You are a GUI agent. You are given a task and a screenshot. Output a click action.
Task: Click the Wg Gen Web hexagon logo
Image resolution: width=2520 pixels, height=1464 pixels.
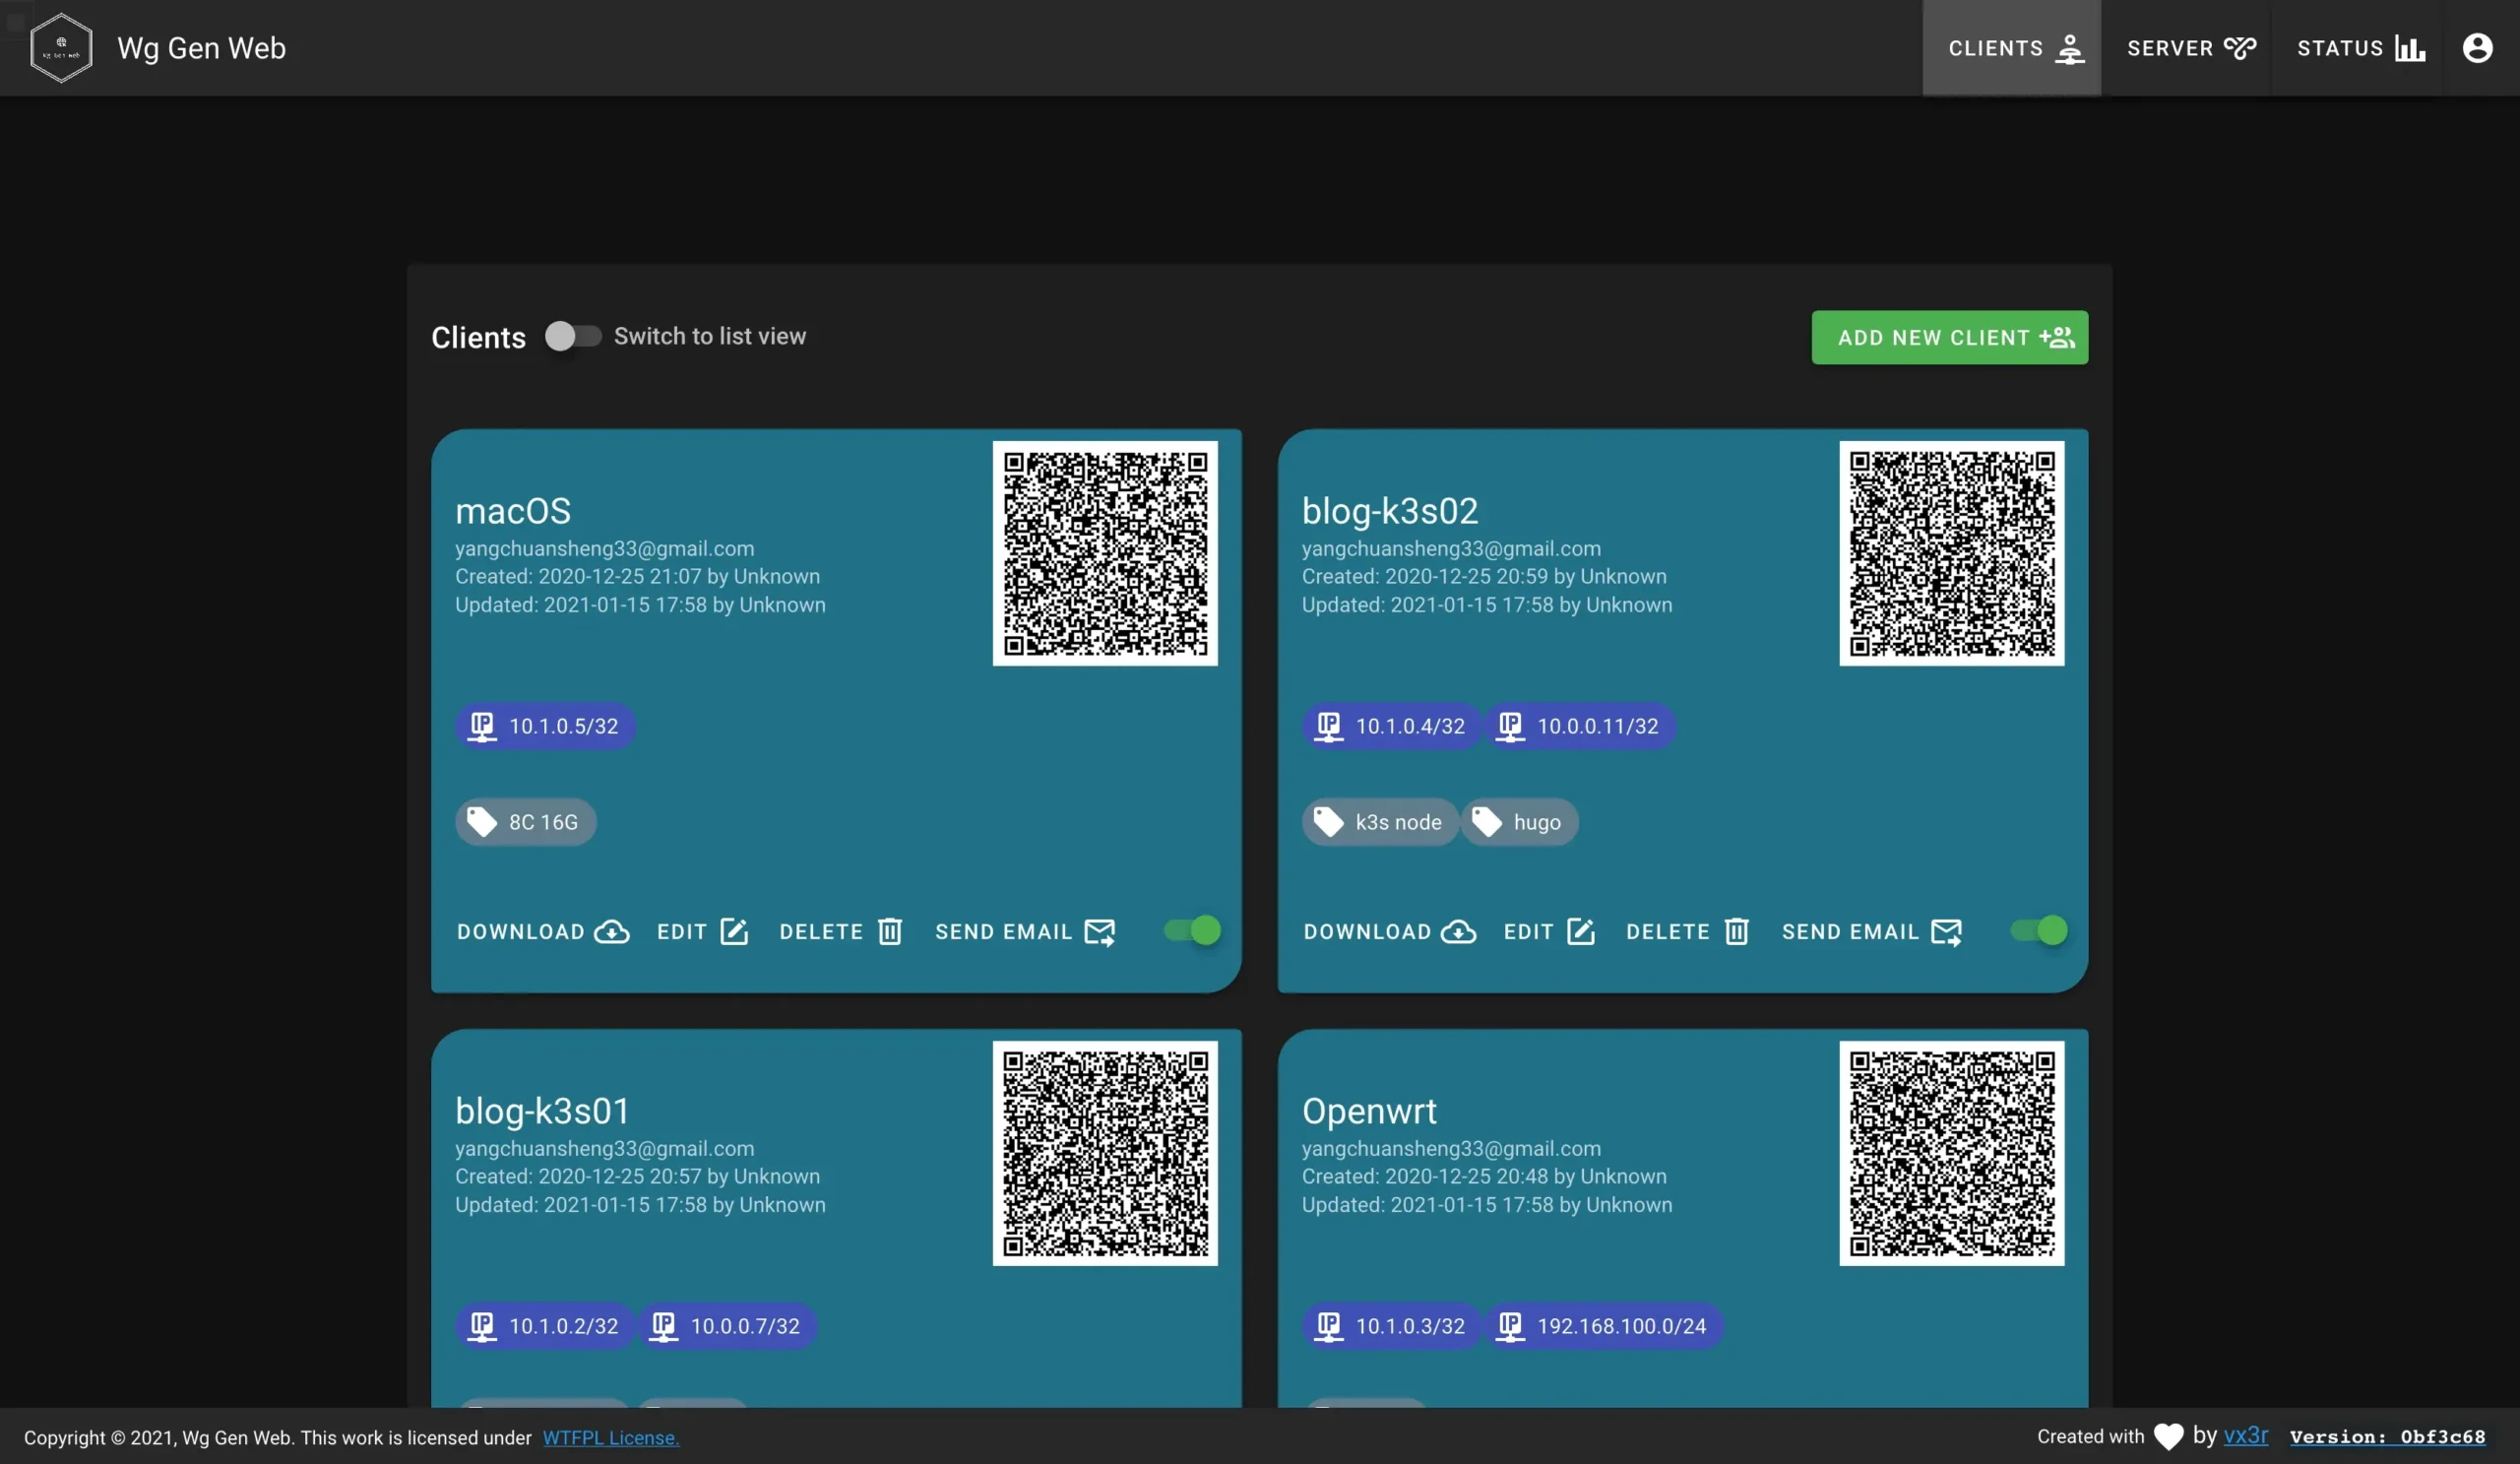click(x=61, y=47)
